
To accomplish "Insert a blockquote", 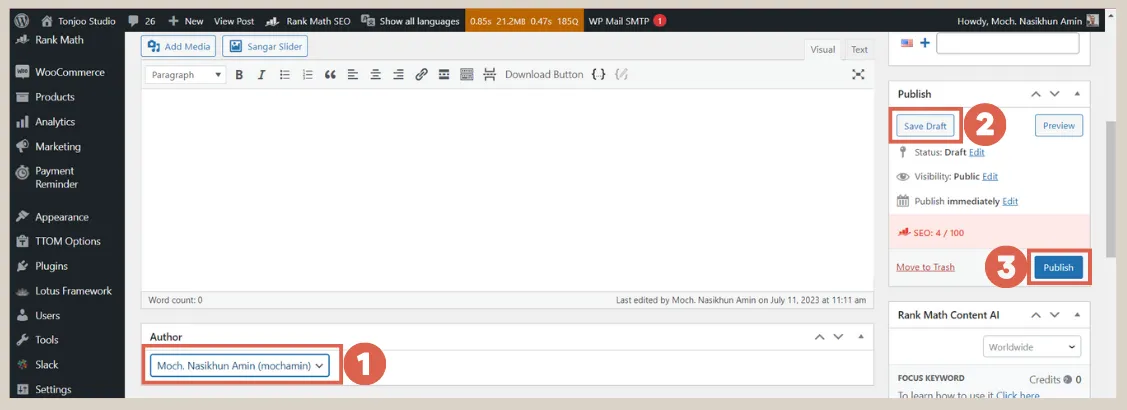I will pyautogui.click(x=330, y=74).
